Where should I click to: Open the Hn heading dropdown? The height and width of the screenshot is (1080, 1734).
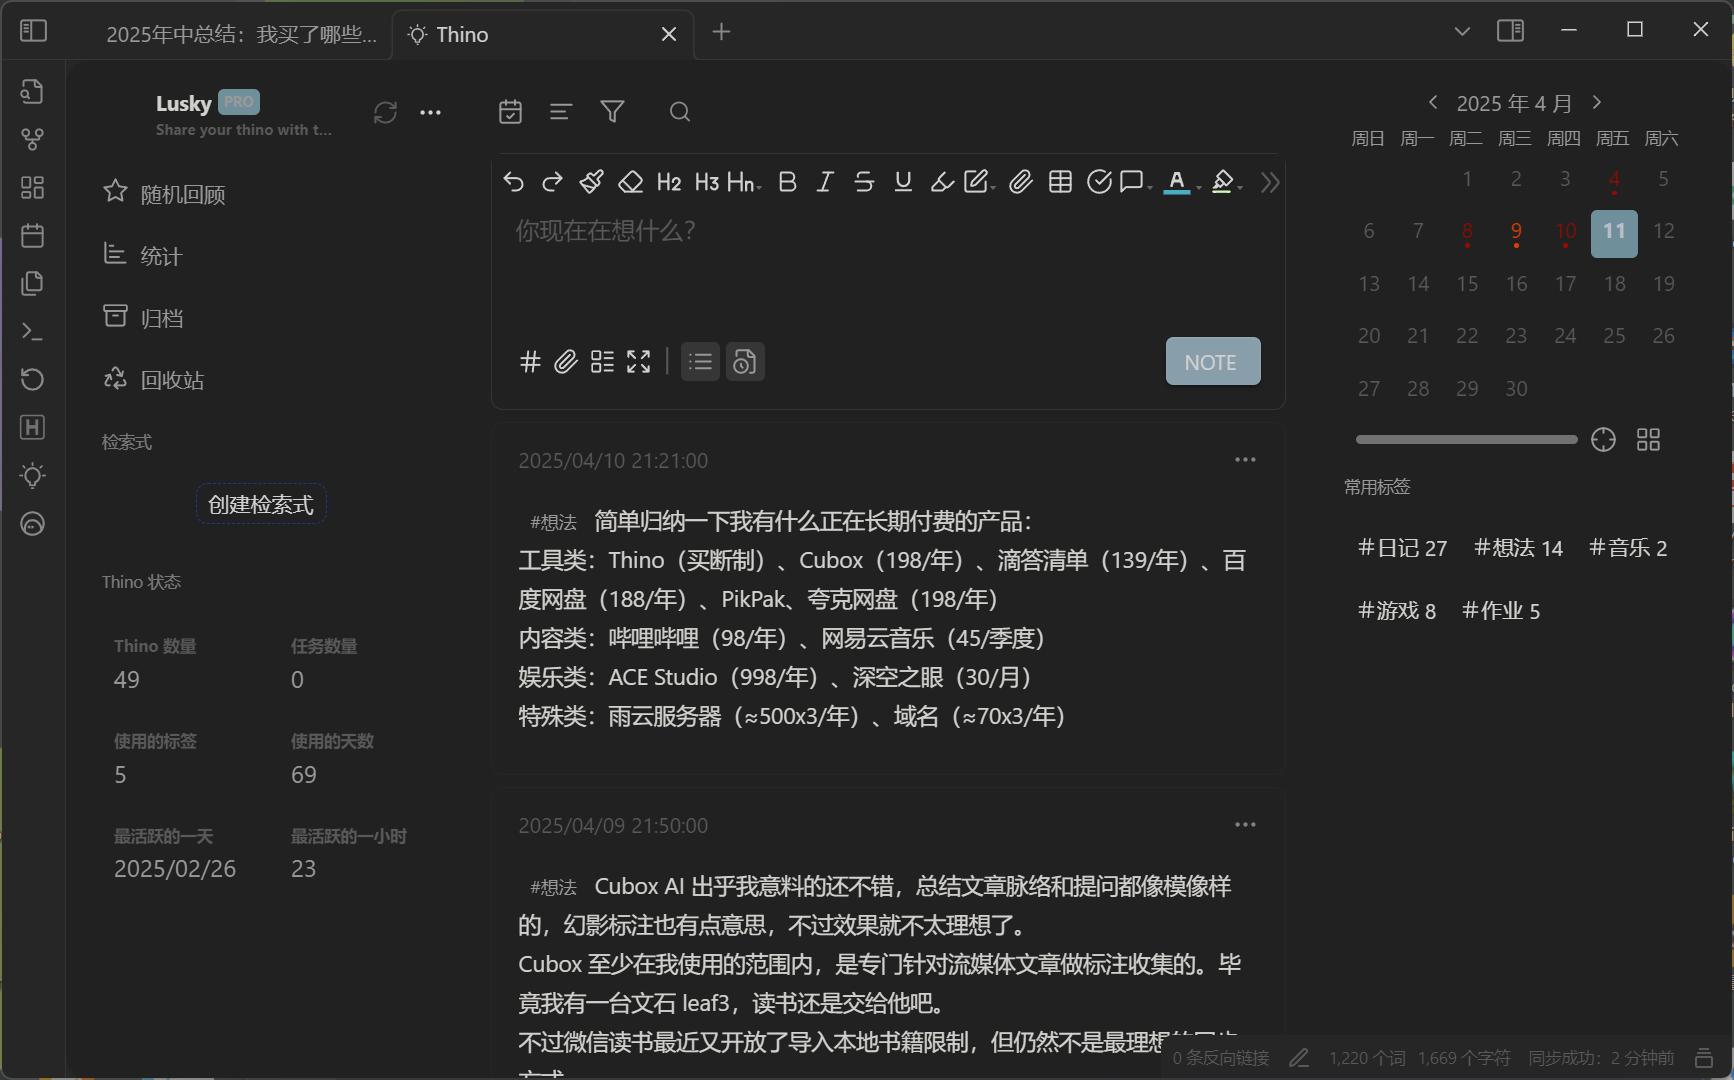click(744, 182)
